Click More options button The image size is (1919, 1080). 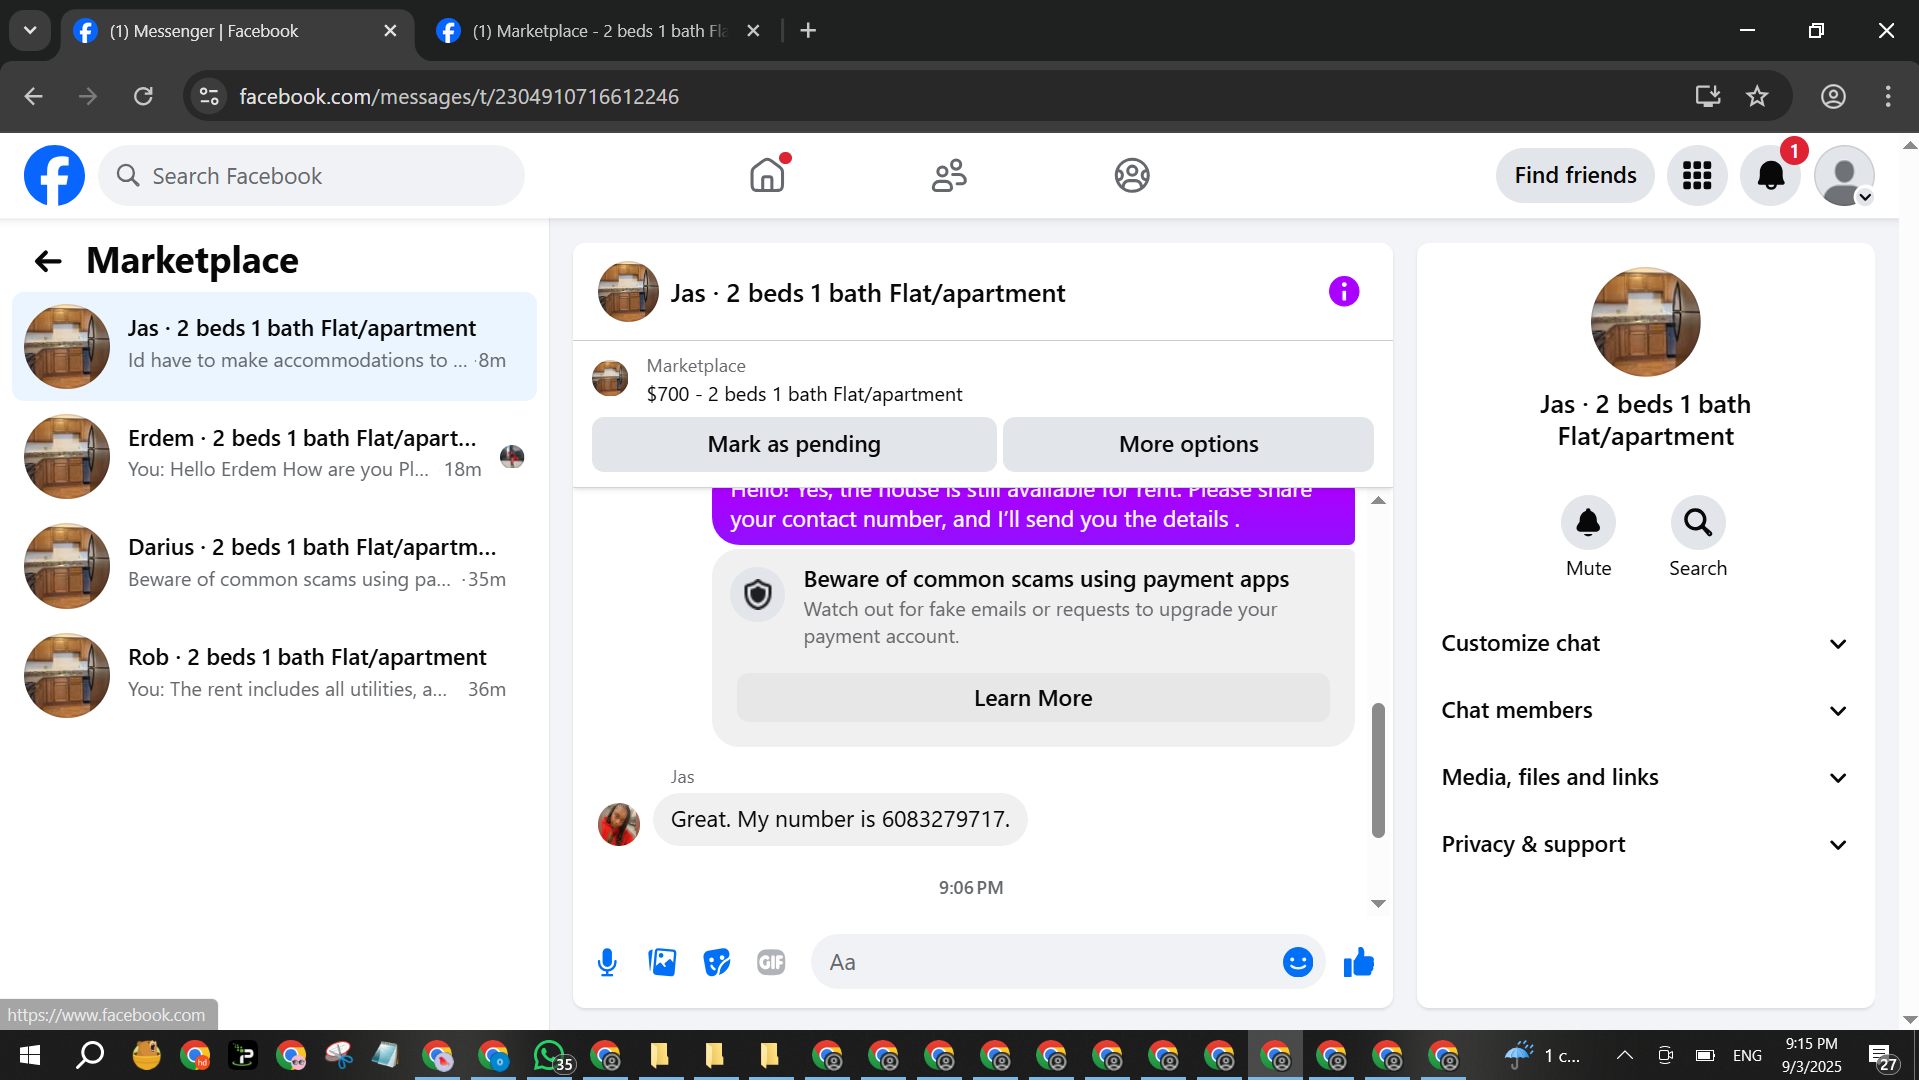(1188, 444)
